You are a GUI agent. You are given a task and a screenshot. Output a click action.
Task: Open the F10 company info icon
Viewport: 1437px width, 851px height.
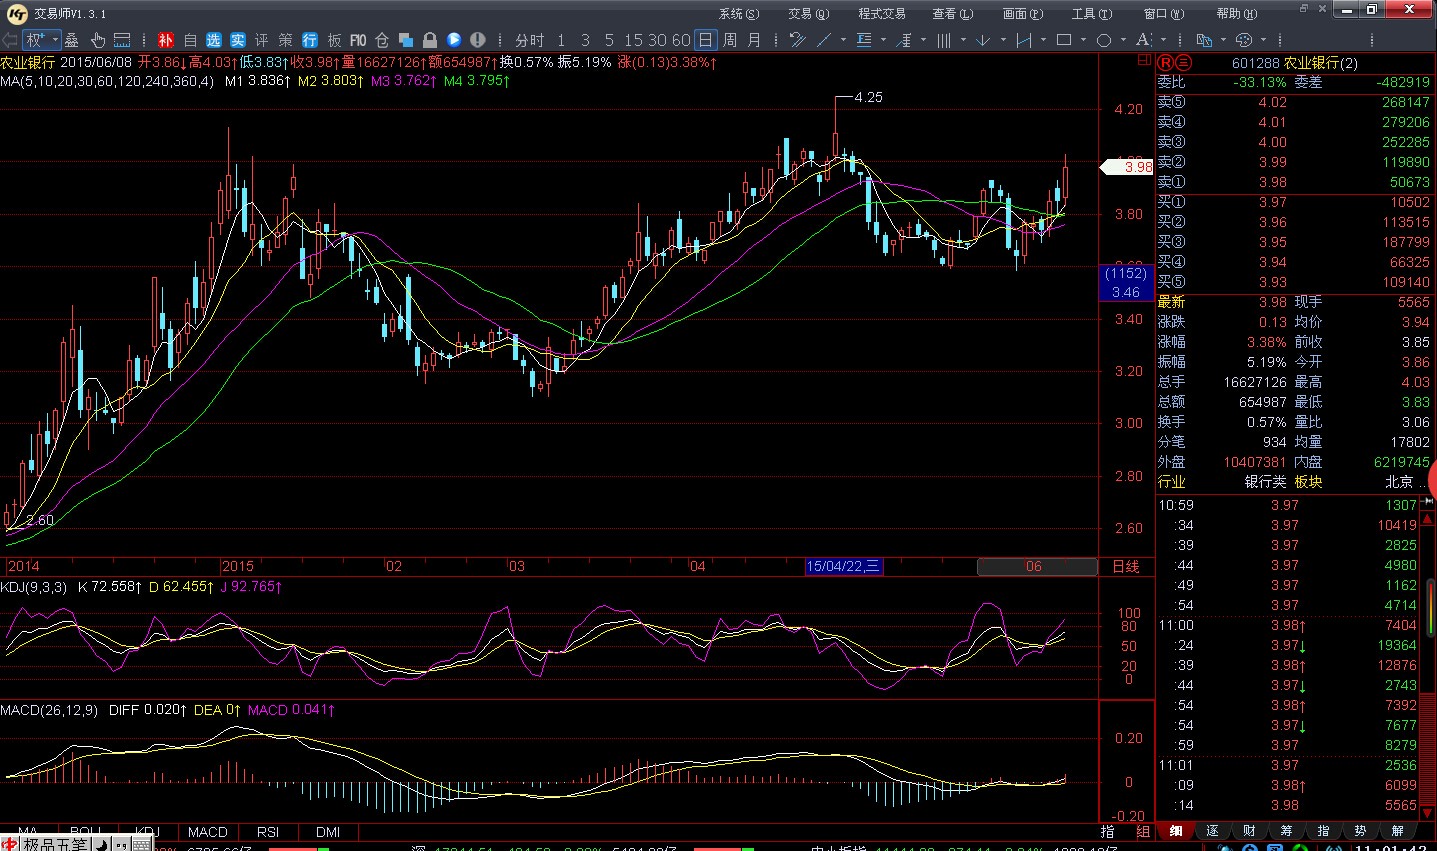pyautogui.click(x=358, y=40)
